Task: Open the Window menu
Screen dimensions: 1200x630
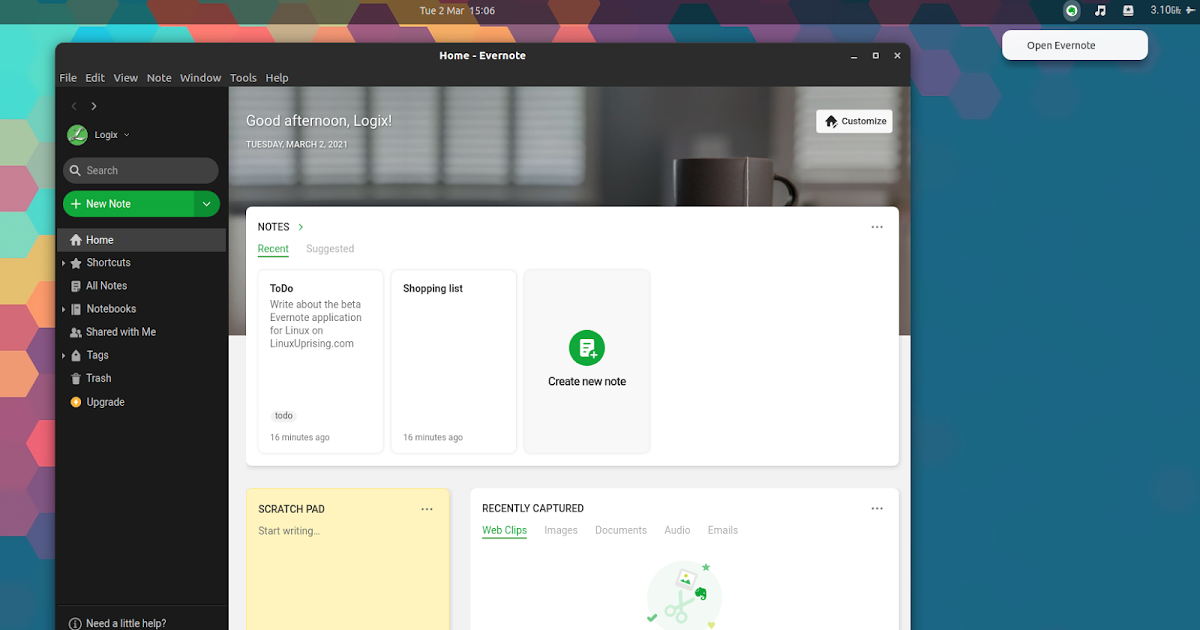Action: [x=201, y=78]
